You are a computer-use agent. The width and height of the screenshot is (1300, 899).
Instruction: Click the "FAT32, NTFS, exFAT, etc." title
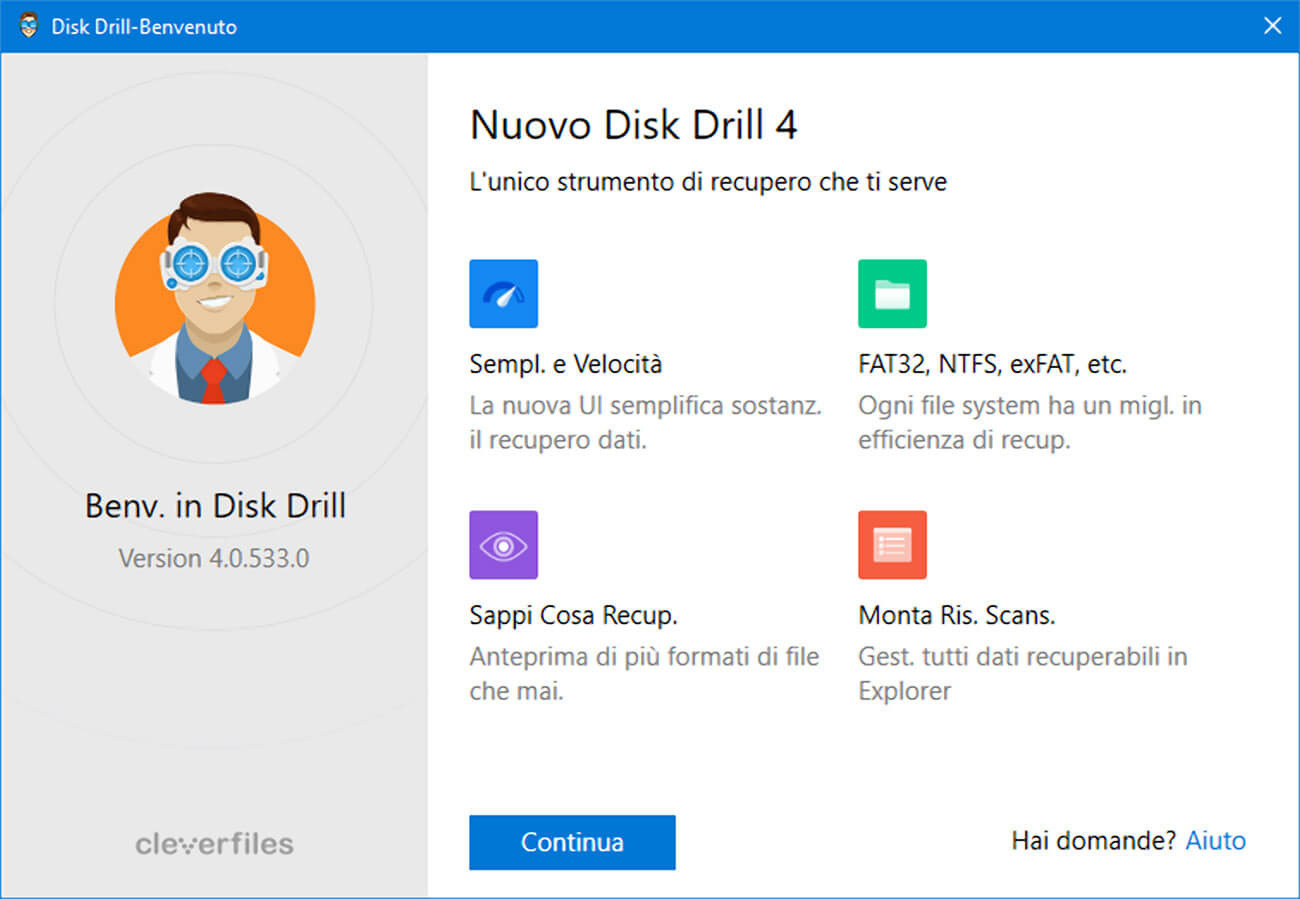coord(993,365)
